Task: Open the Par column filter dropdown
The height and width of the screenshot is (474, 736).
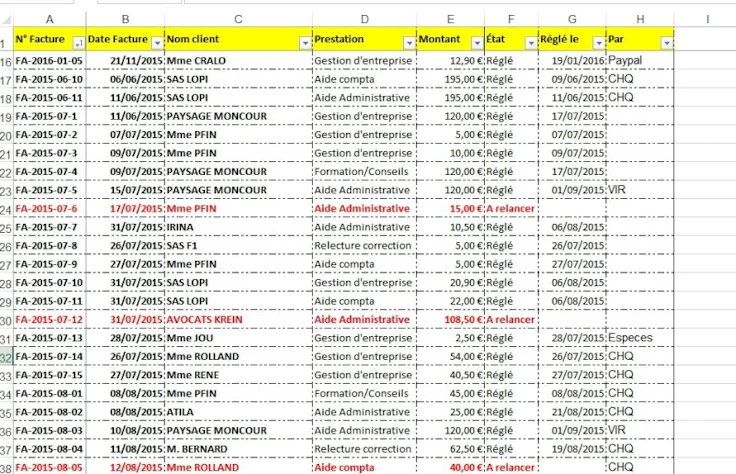Action: click(x=667, y=43)
